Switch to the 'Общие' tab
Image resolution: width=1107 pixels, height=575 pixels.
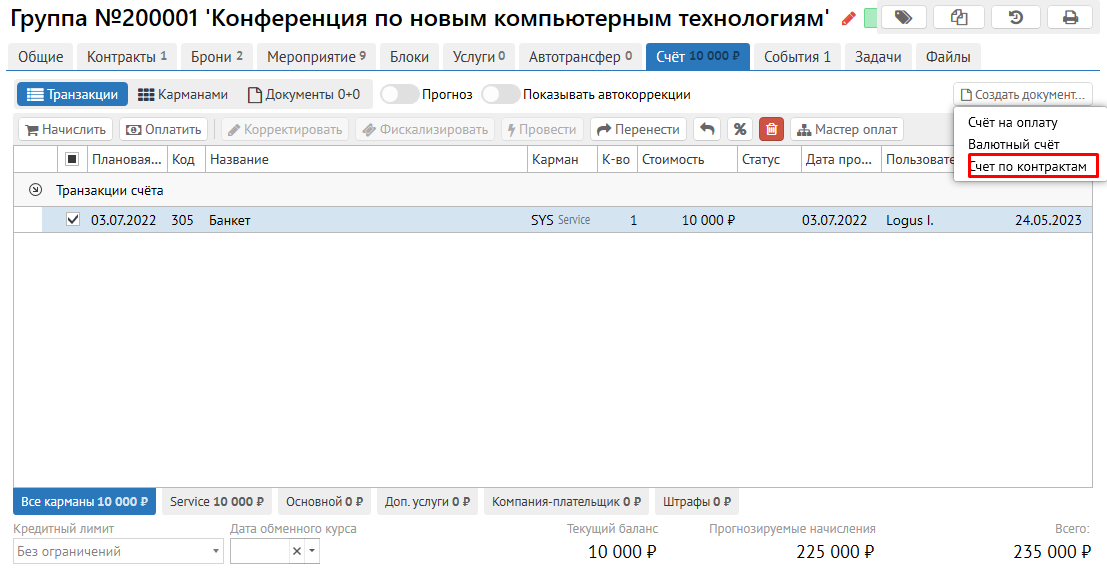[40, 57]
